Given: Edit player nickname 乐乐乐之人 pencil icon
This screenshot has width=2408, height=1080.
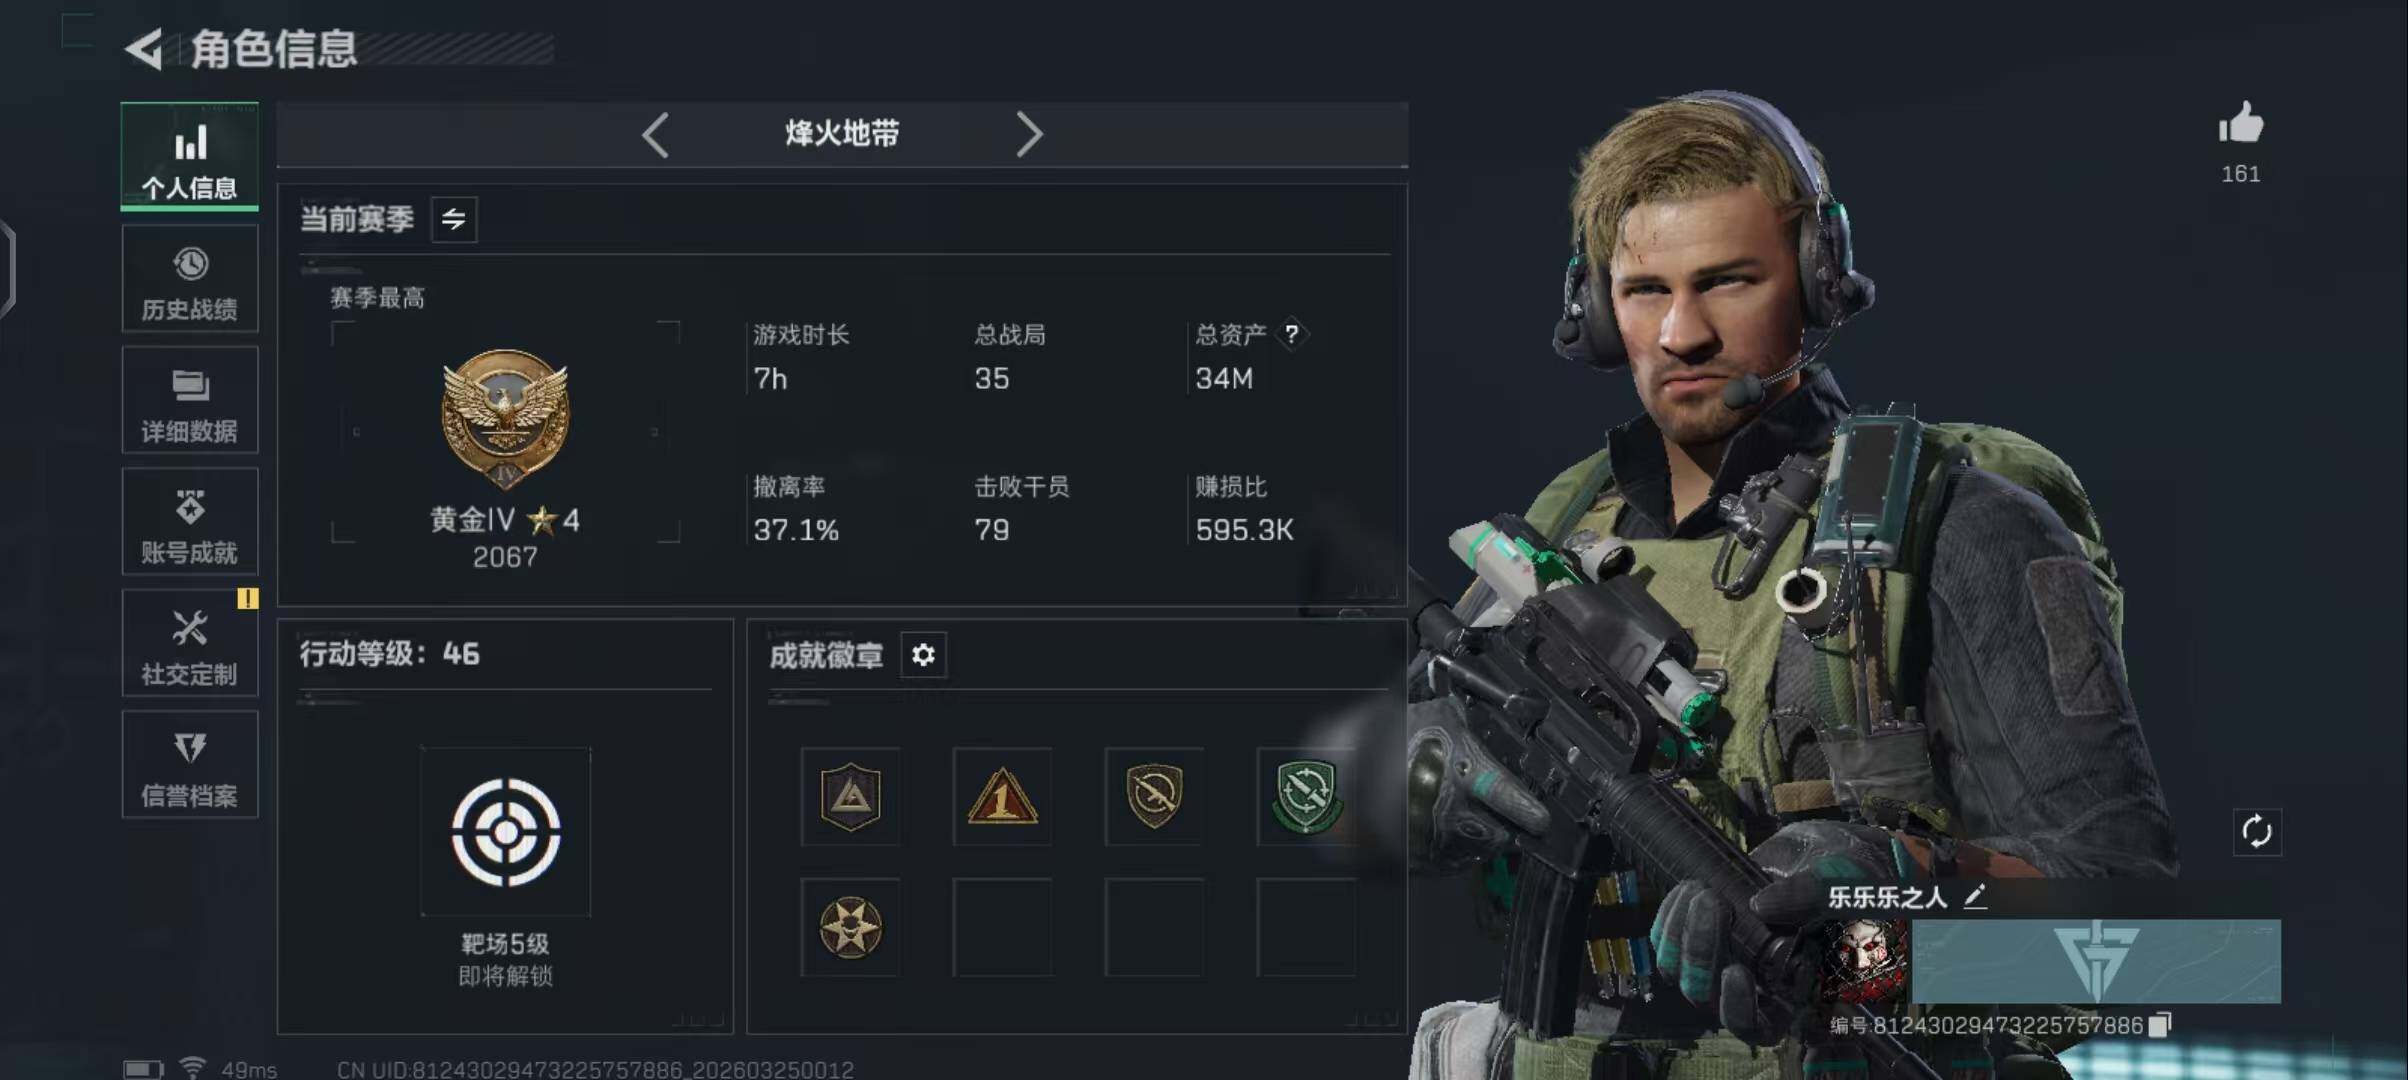Looking at the screenshot, I should (x=1975, y=897).
